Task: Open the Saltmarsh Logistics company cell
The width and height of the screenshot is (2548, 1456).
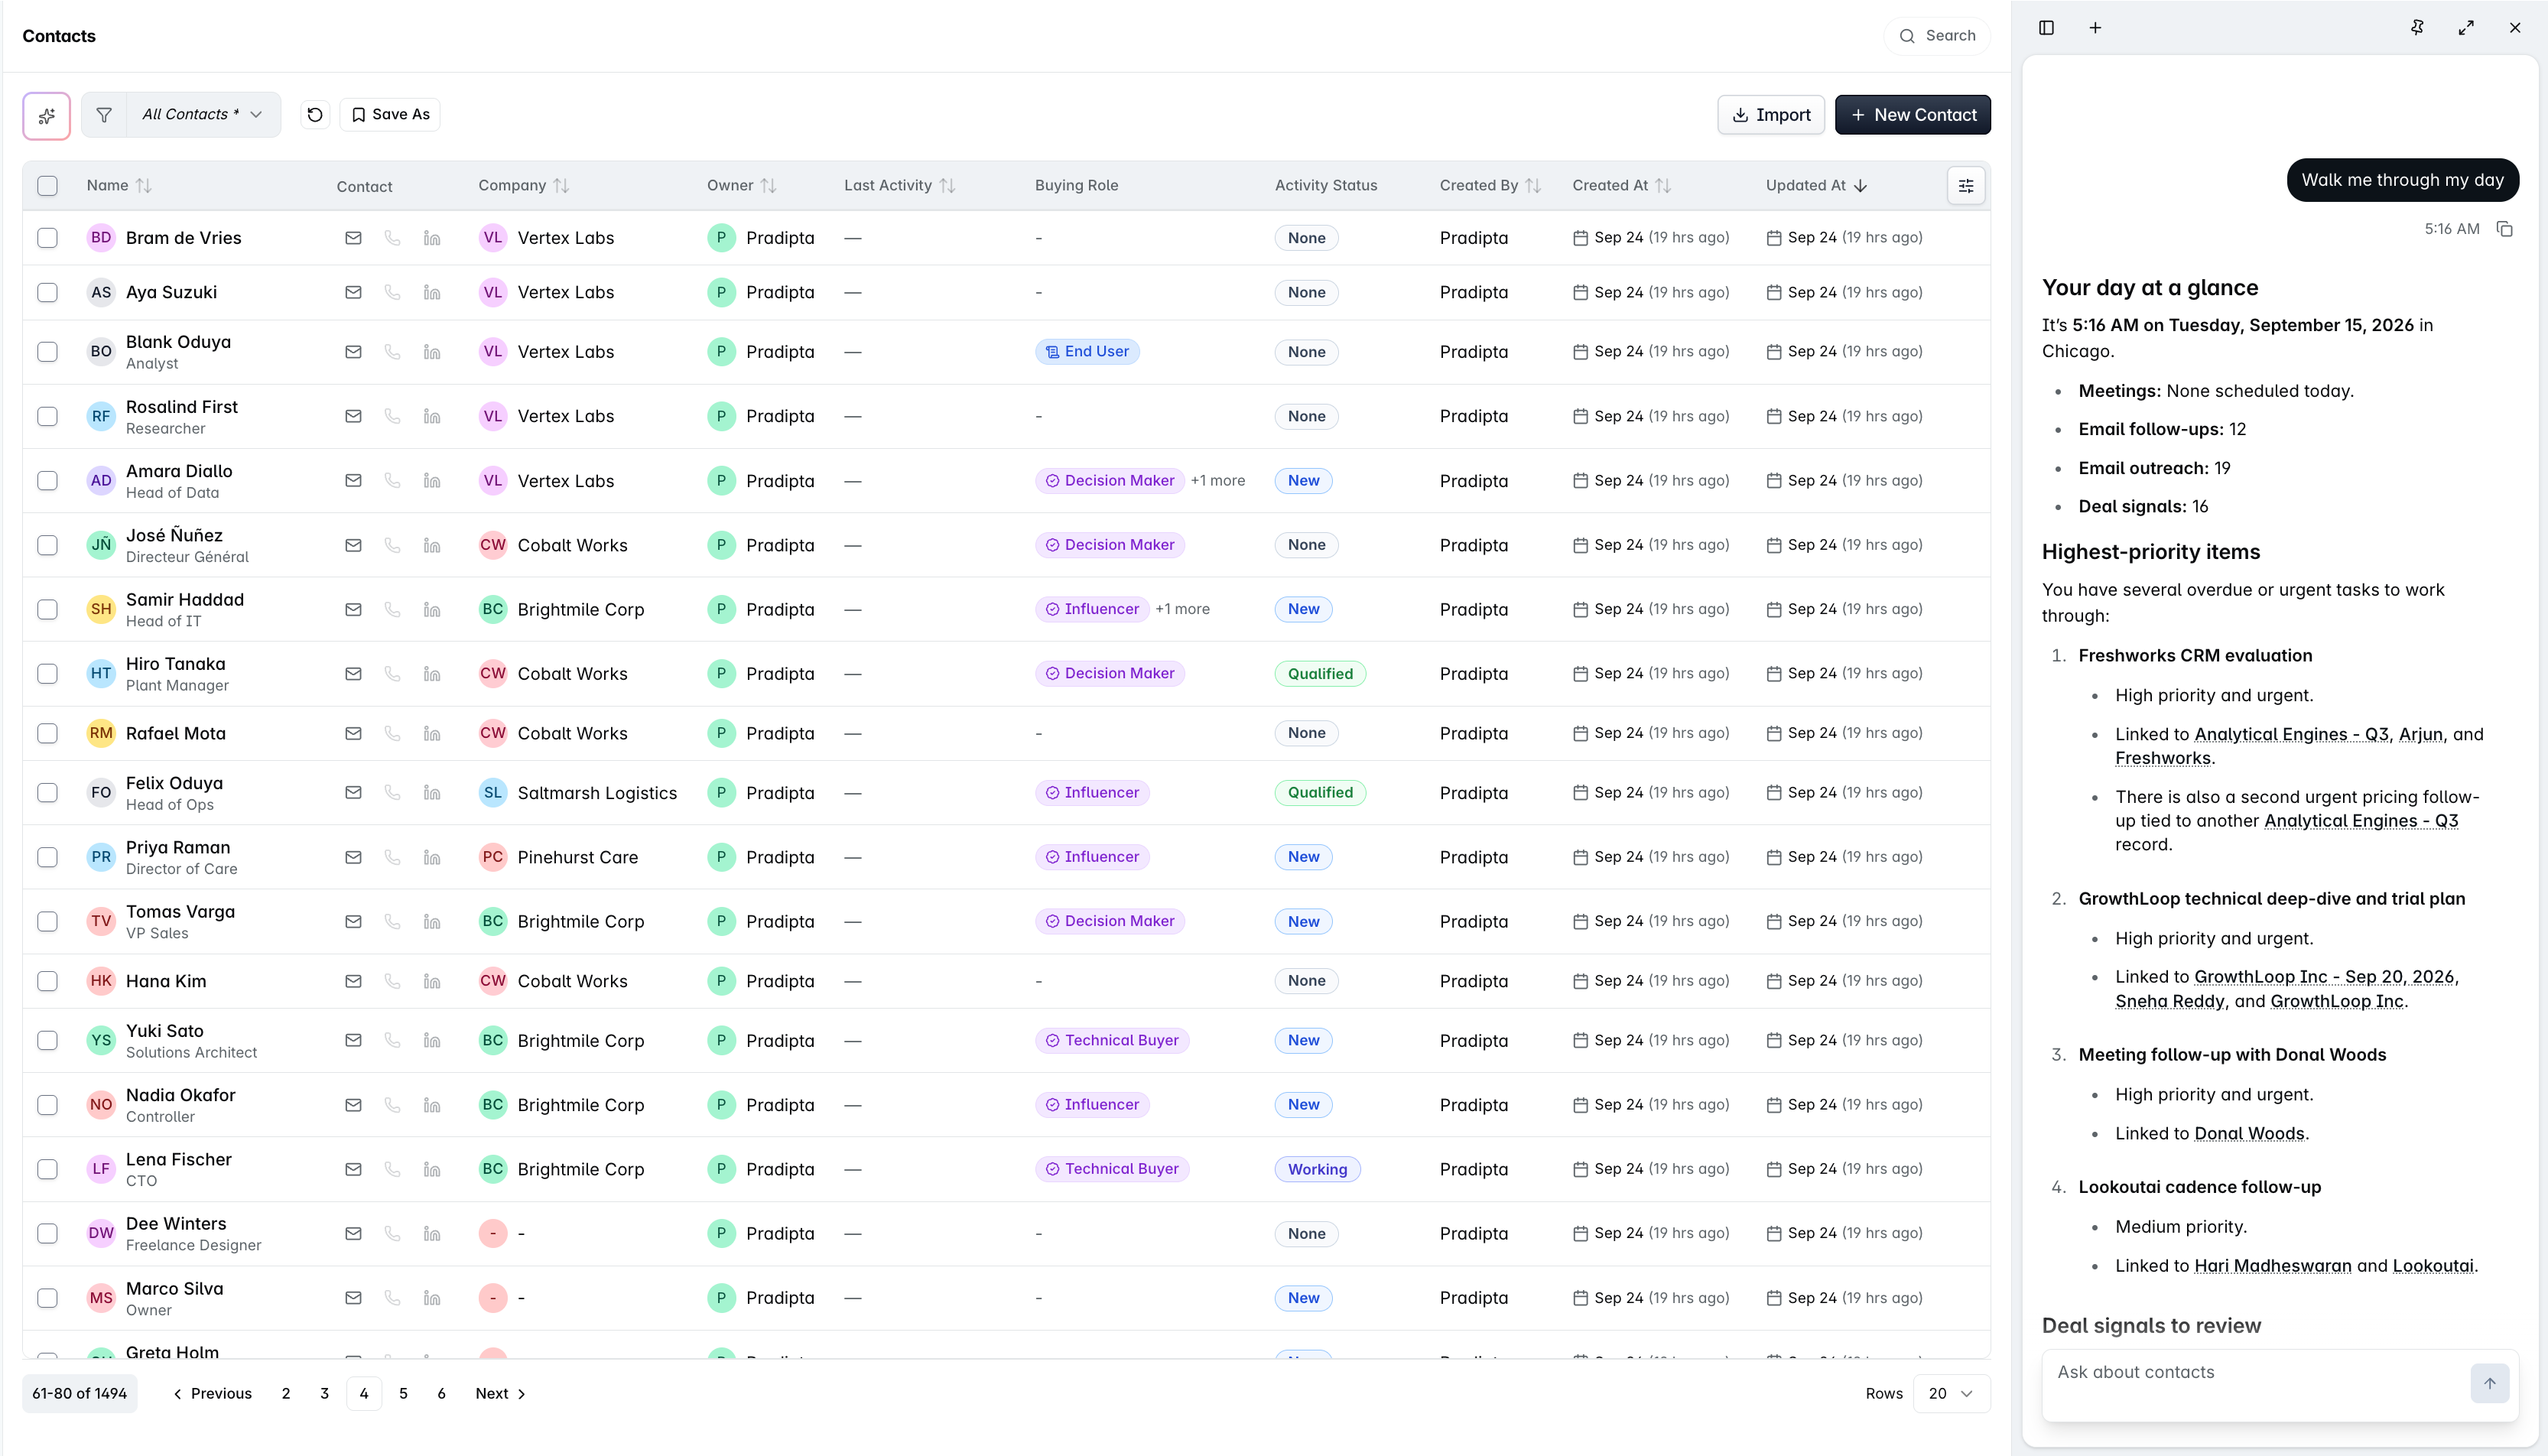Action: coord(578,793)
